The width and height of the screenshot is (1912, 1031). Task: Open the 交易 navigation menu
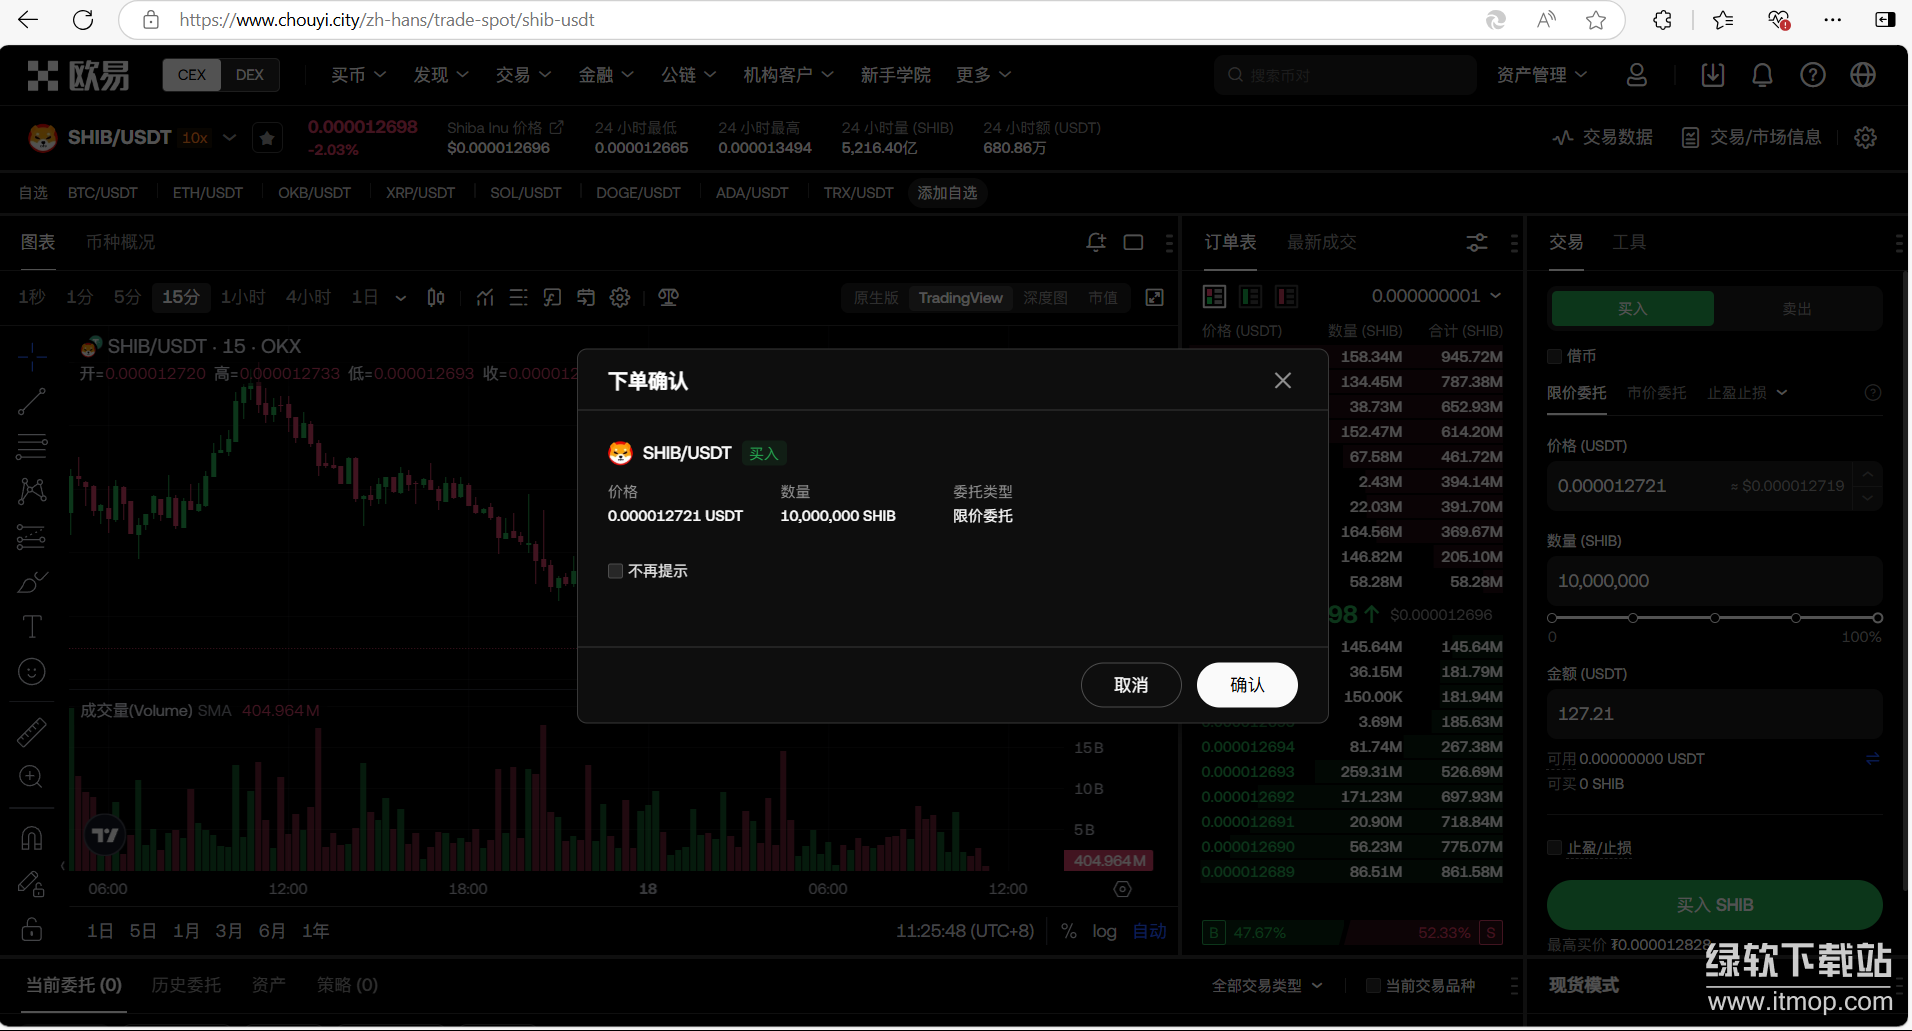pyautogui.click(x=523, y=75)
